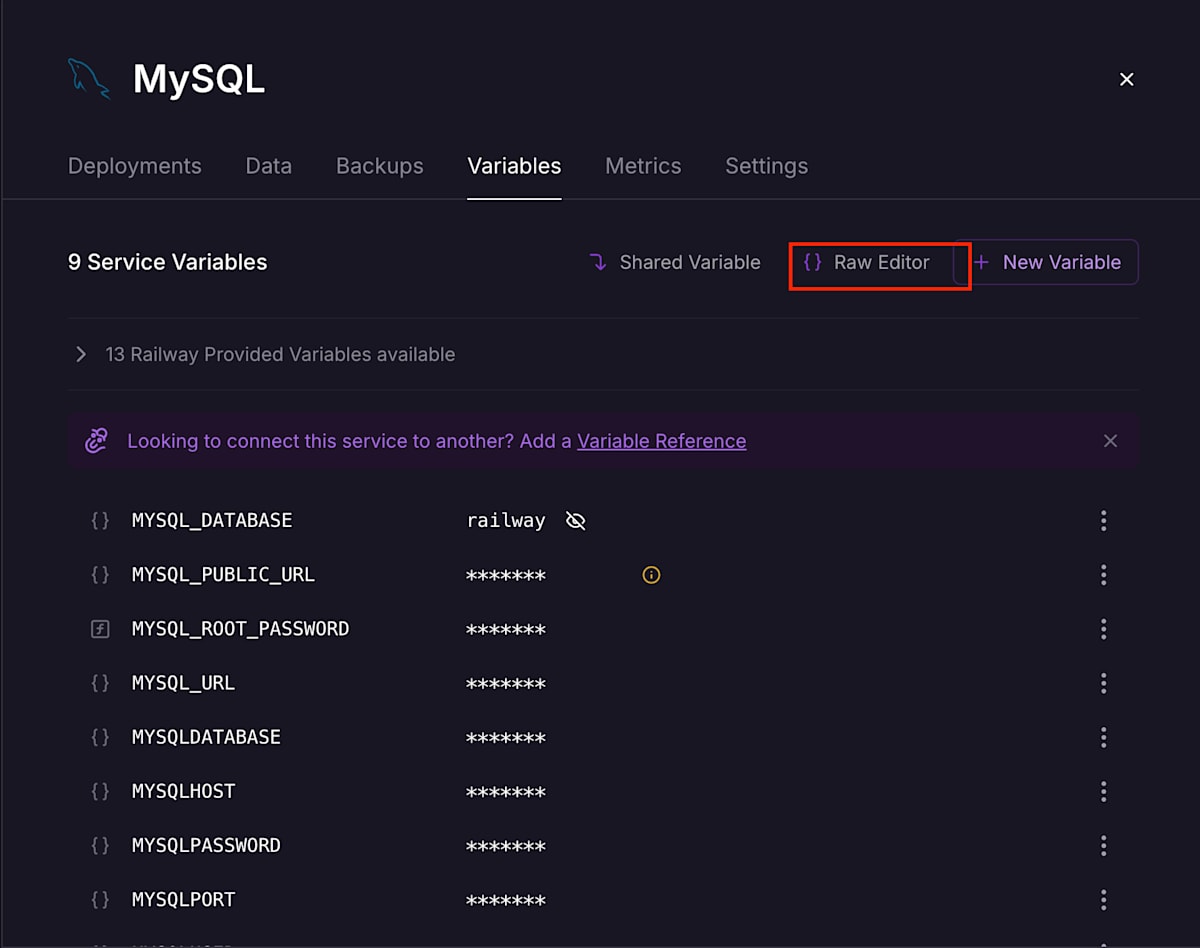Click braces icon beside MYSQL_DATABASE
The width and height of the screenshot is (1200, 948).
[100, 520]
